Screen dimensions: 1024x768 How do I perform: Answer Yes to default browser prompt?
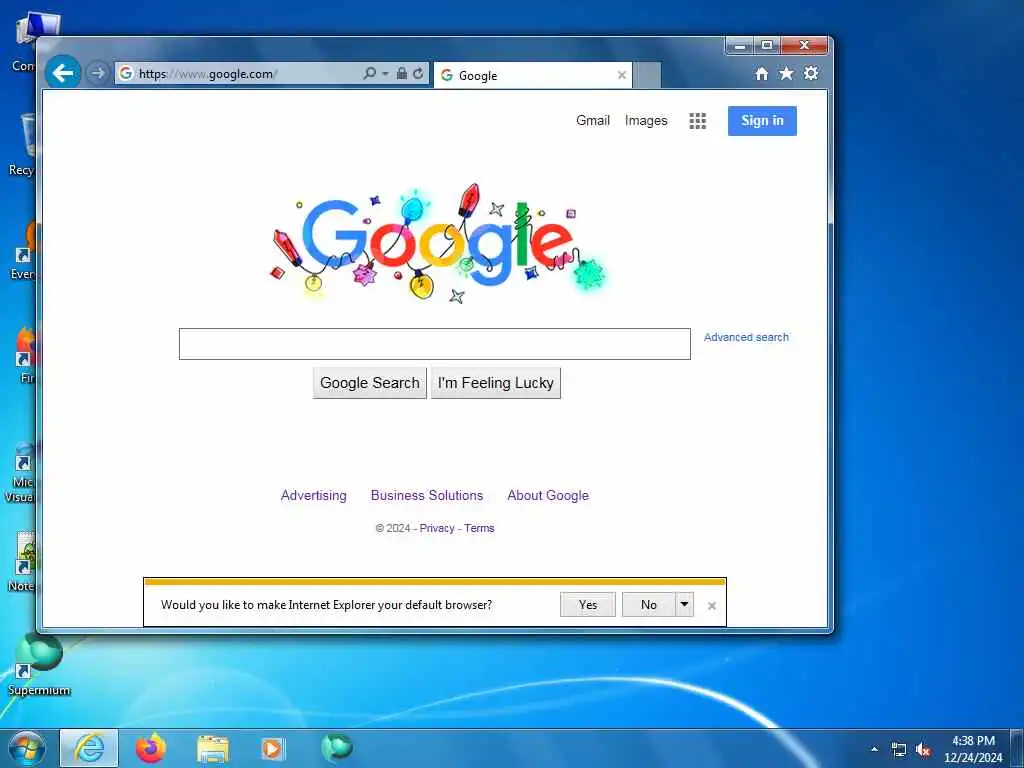coord(588,605)
